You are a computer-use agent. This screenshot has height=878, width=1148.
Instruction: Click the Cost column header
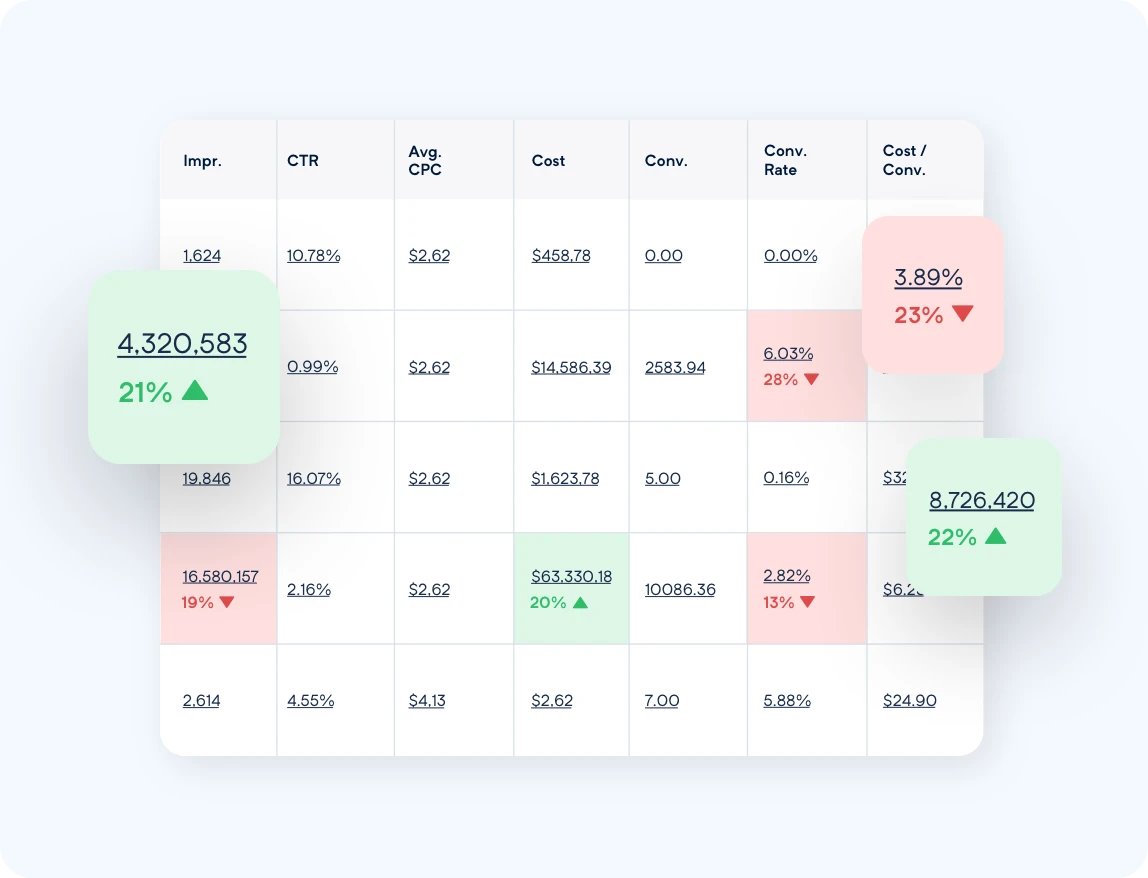pyautogui.click(x=548, y=161)
